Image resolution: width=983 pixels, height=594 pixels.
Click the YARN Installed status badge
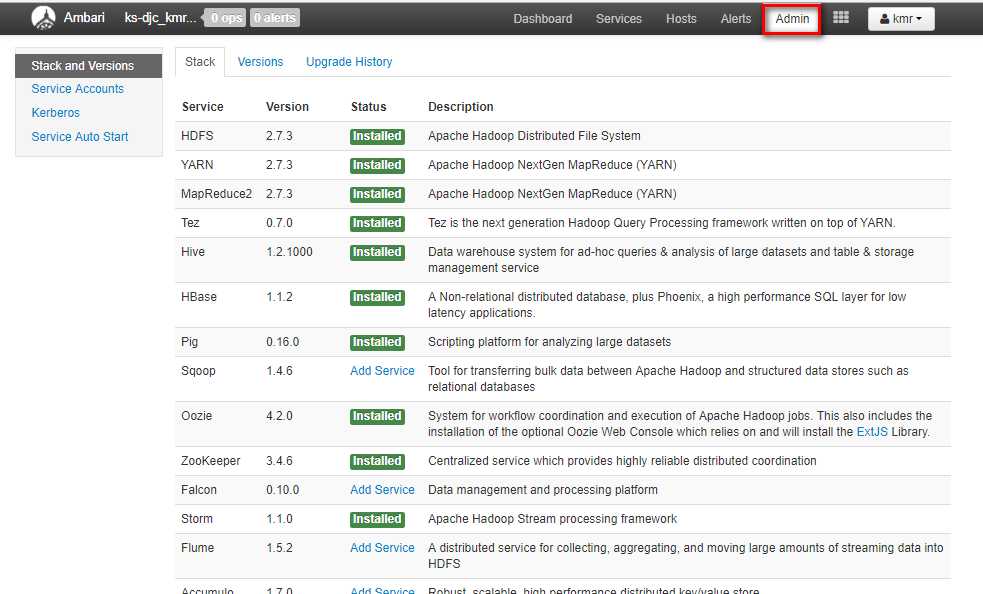pos(377,165)
